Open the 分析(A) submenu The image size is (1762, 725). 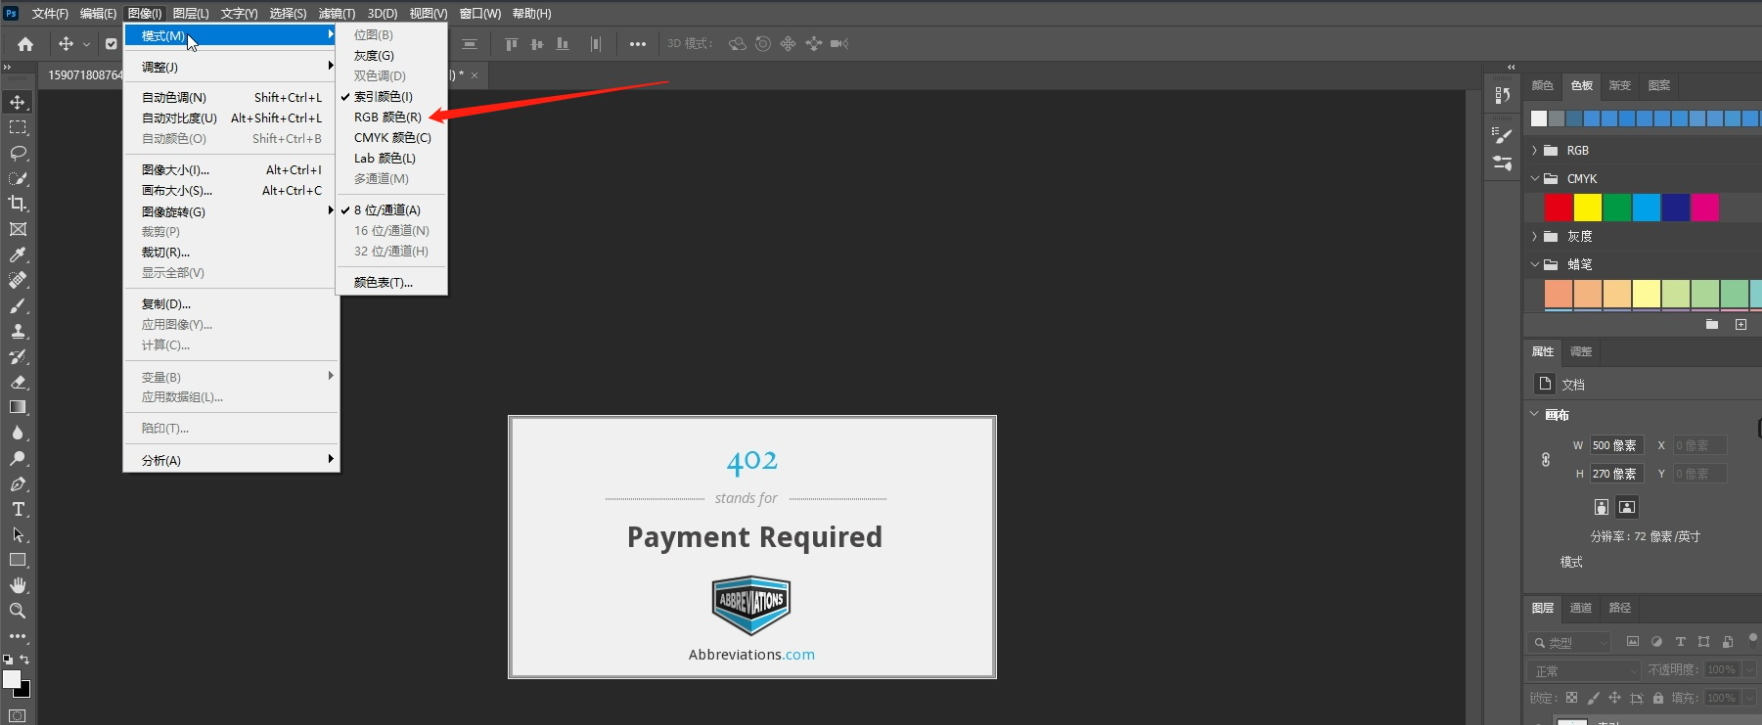click(231, 460)
